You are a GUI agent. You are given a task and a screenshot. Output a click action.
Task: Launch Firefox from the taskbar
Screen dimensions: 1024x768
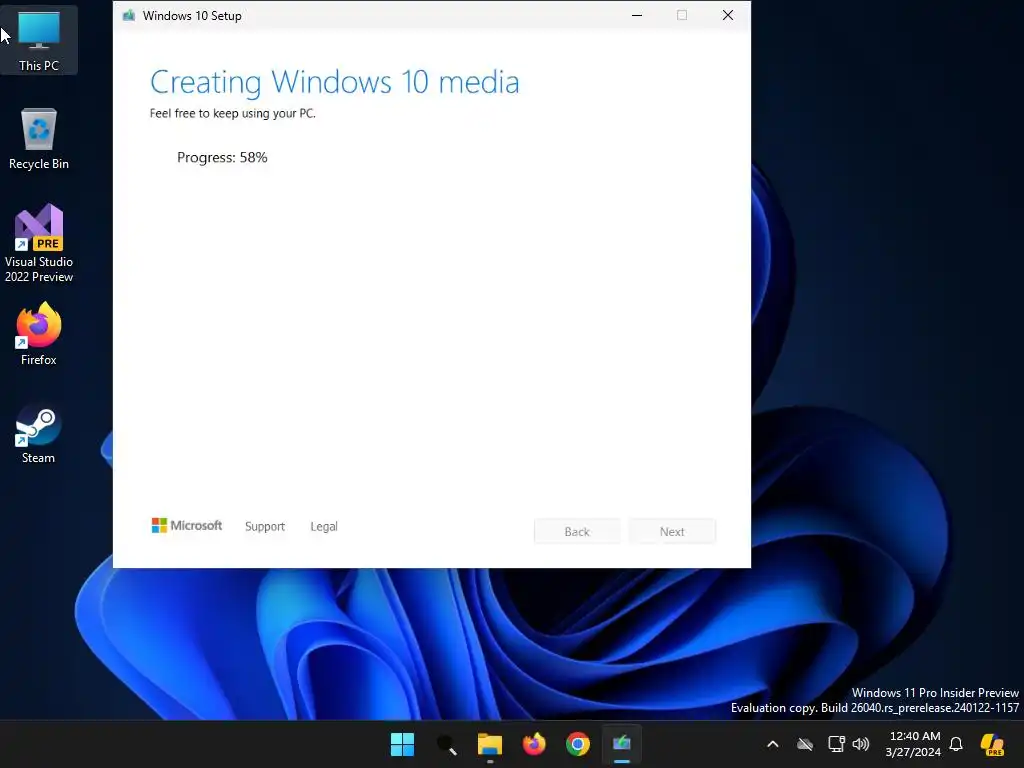click(534, 744)
